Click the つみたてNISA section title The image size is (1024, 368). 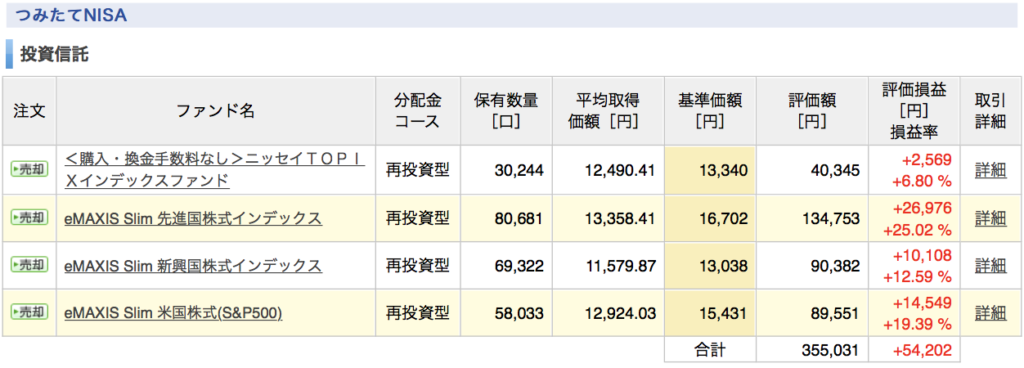point(71,16)
